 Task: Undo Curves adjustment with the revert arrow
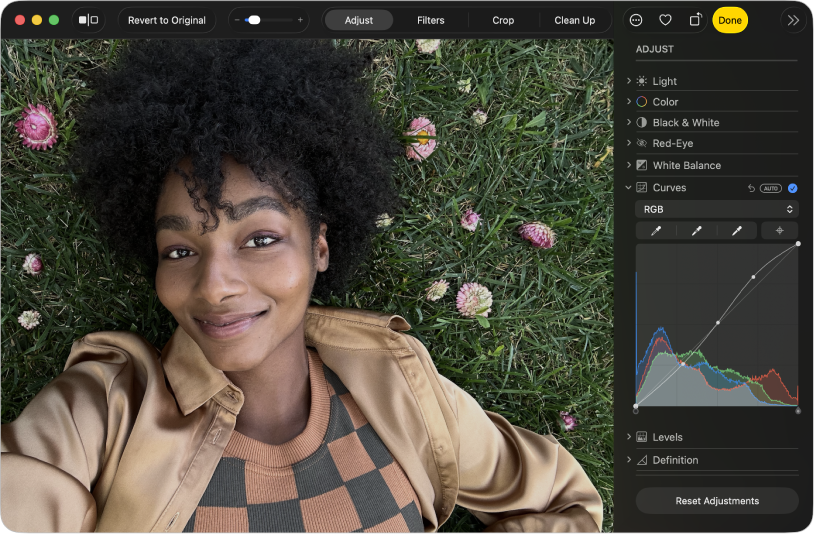coord(751,188)
